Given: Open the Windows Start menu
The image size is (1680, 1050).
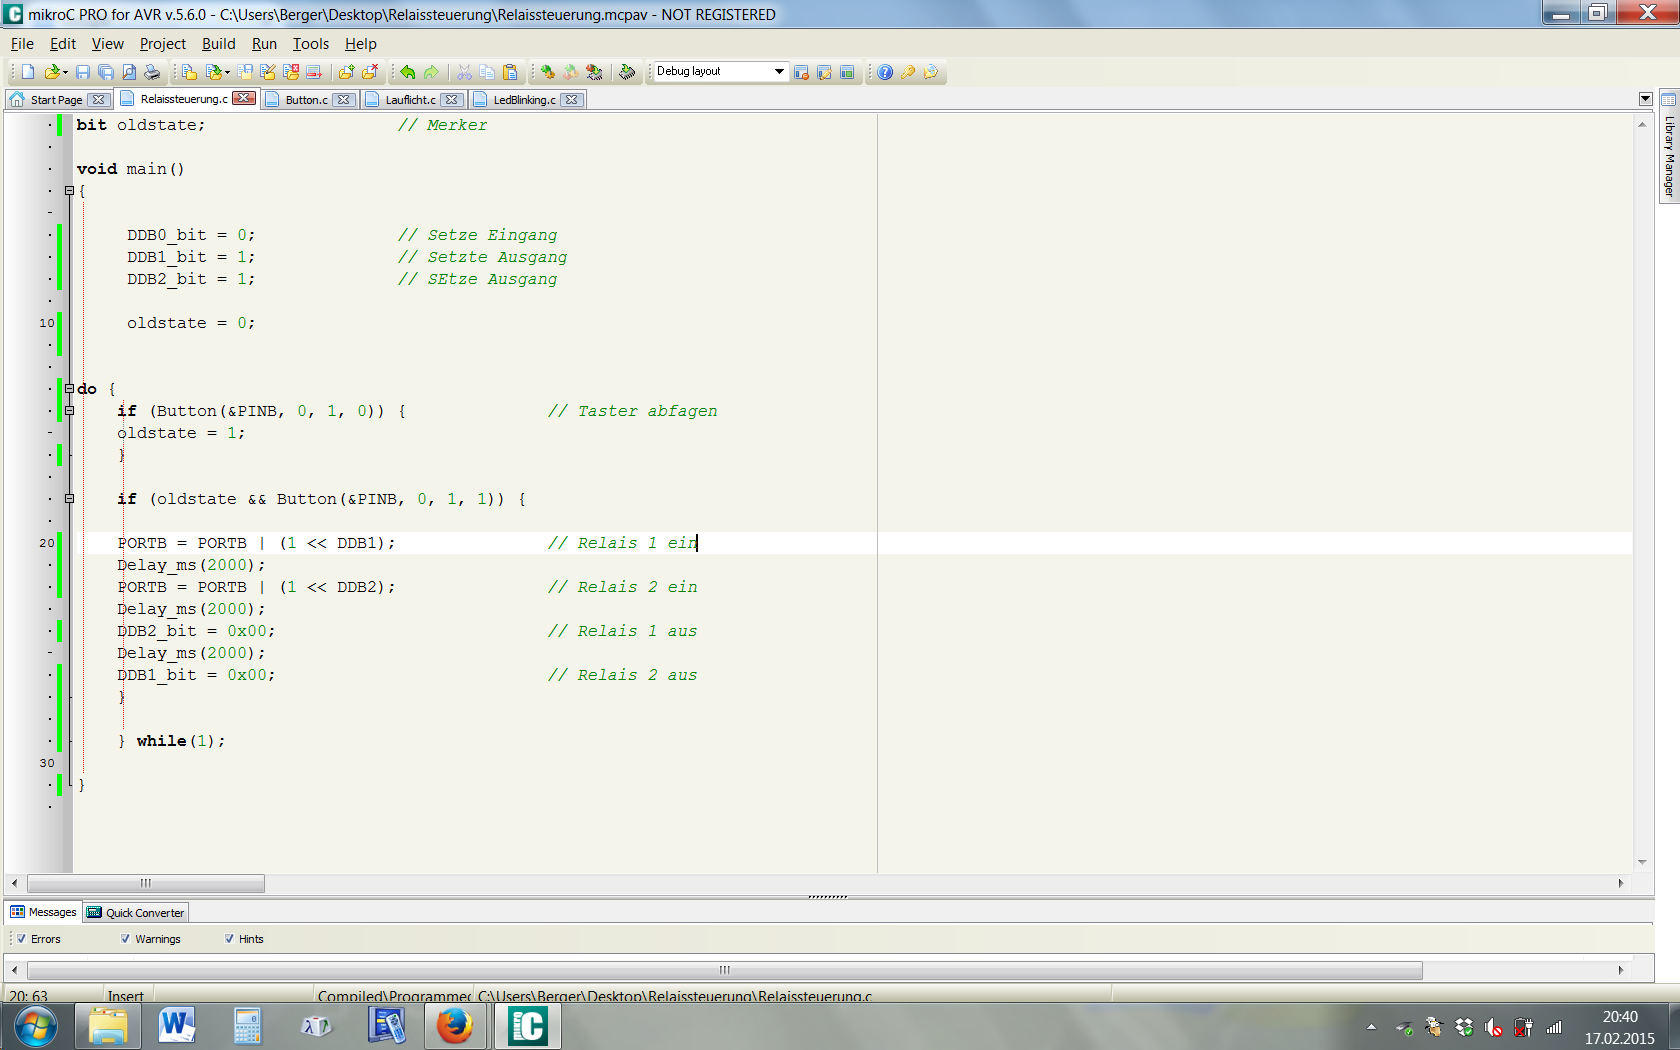Looking at the screenshot, I should [35, 1026].
